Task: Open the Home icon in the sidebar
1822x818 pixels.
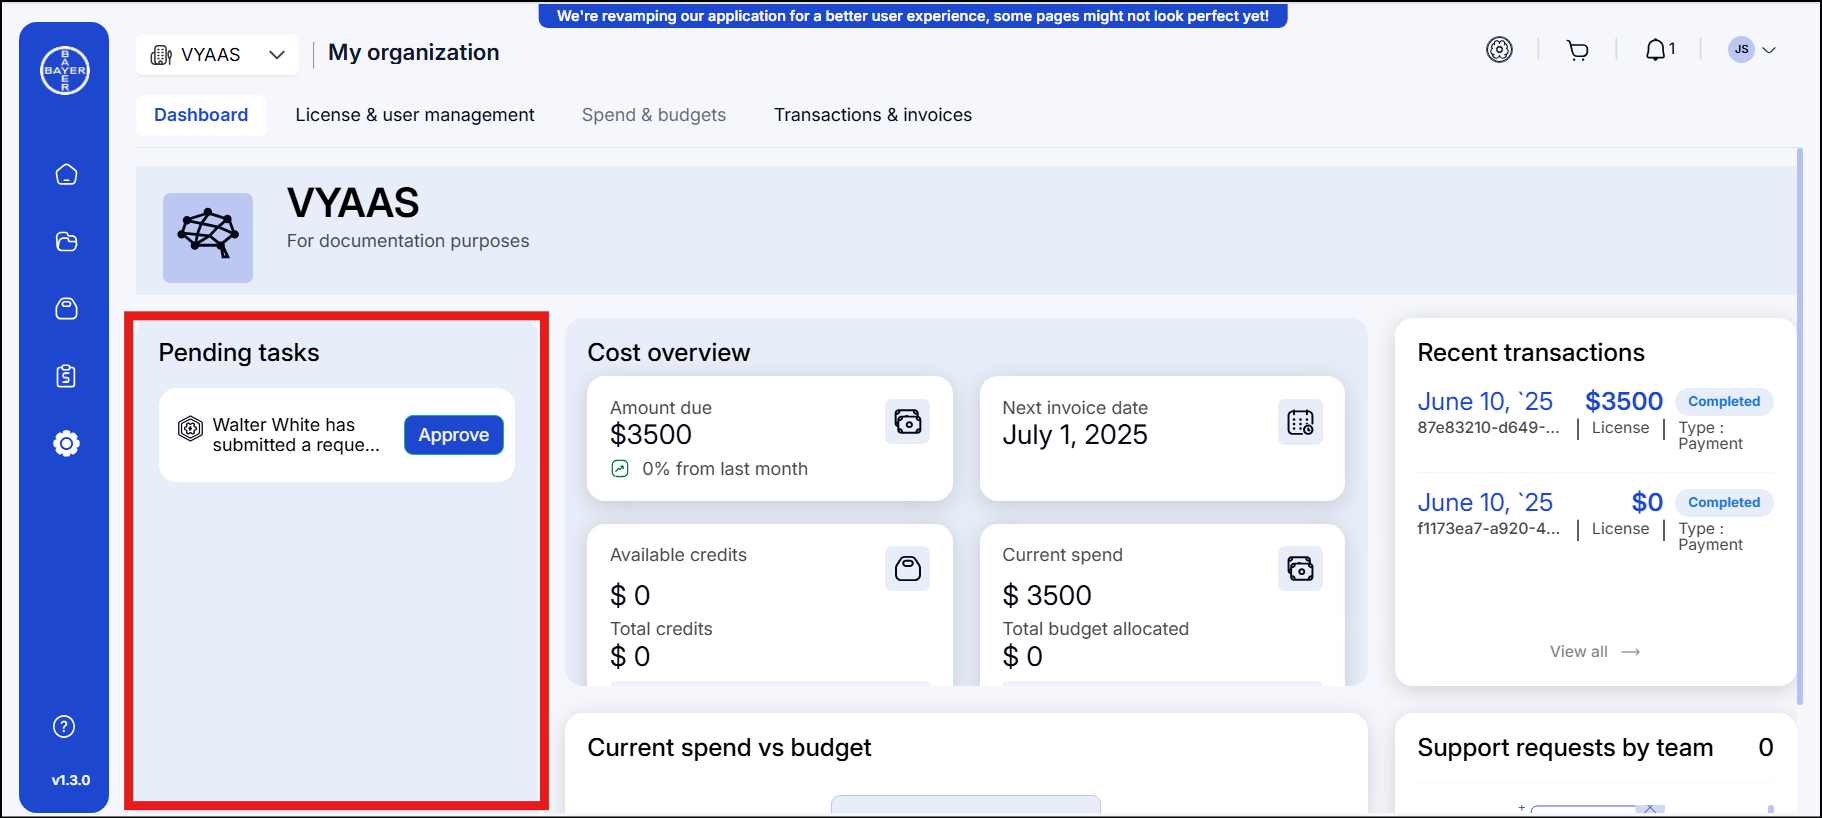Action: coord(66,175)
